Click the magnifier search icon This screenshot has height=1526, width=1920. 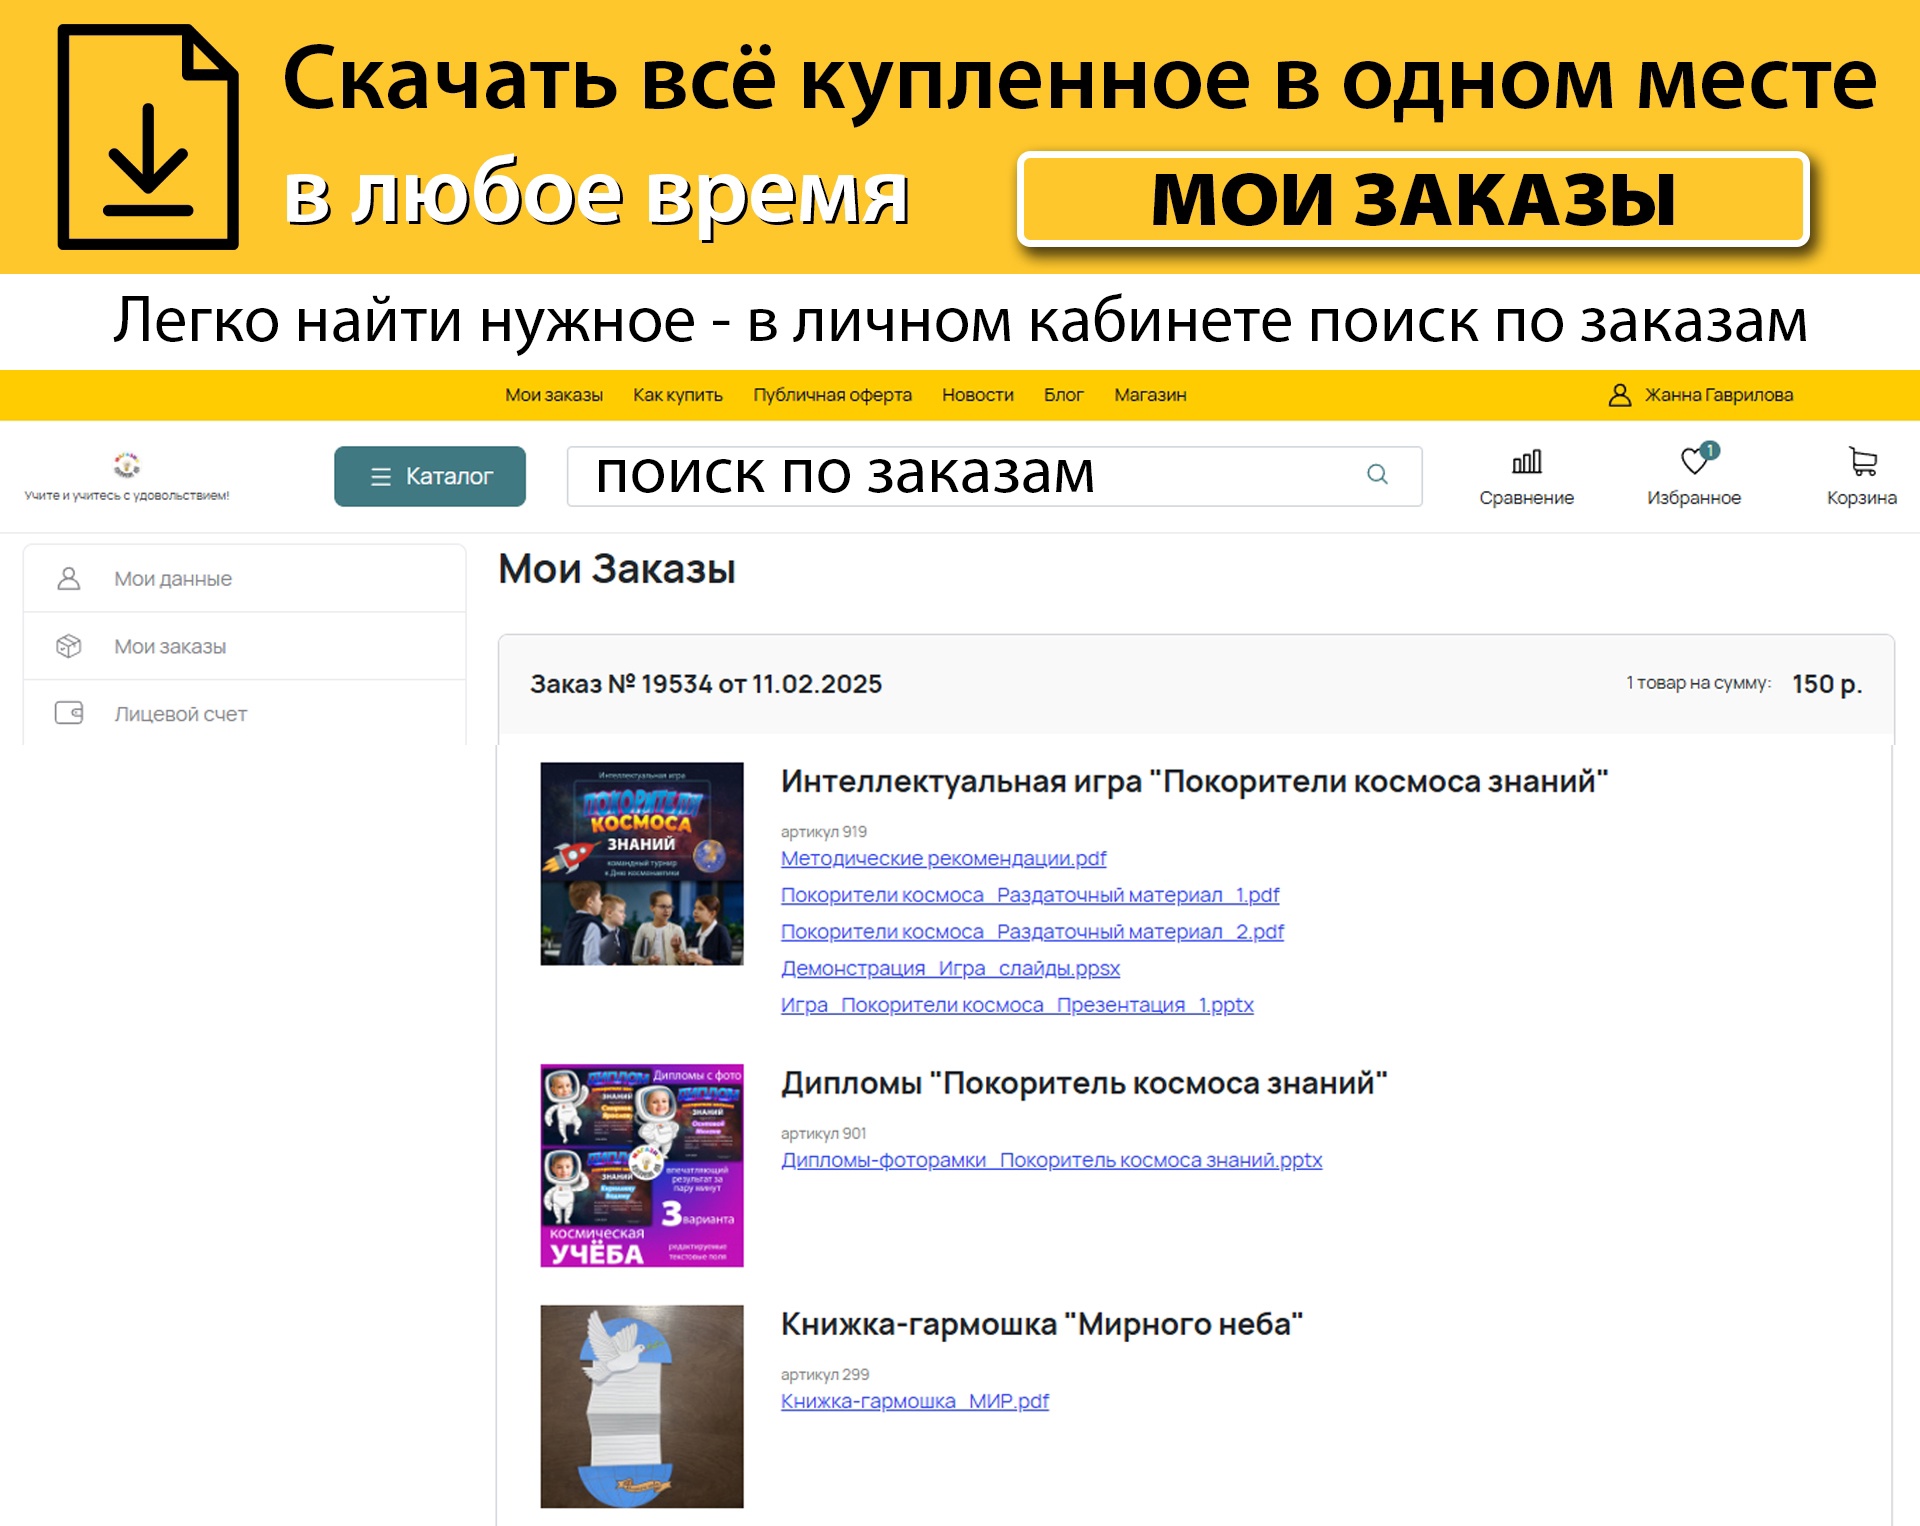pyautogui.click(x=1377, y=474)
